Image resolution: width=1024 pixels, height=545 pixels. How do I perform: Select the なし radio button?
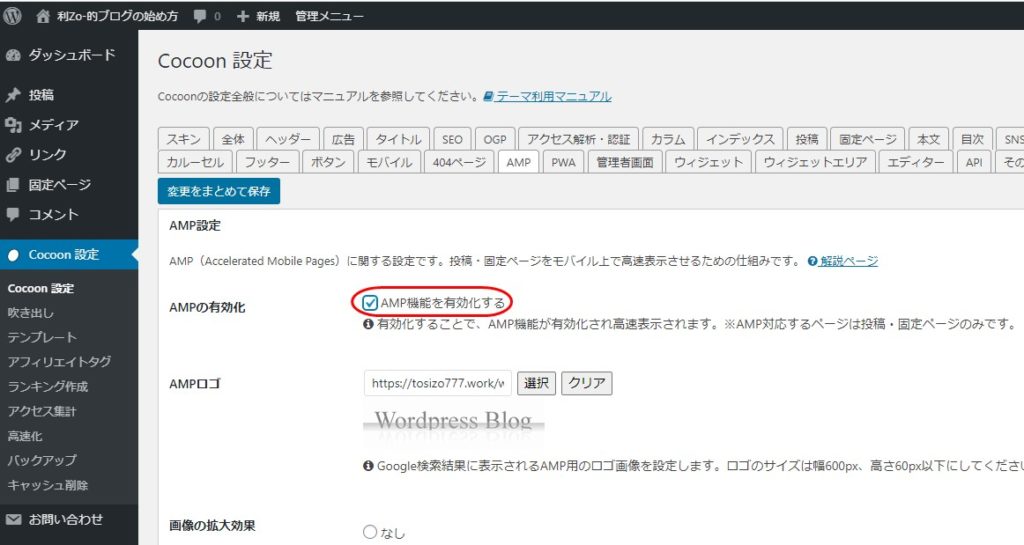371,533
